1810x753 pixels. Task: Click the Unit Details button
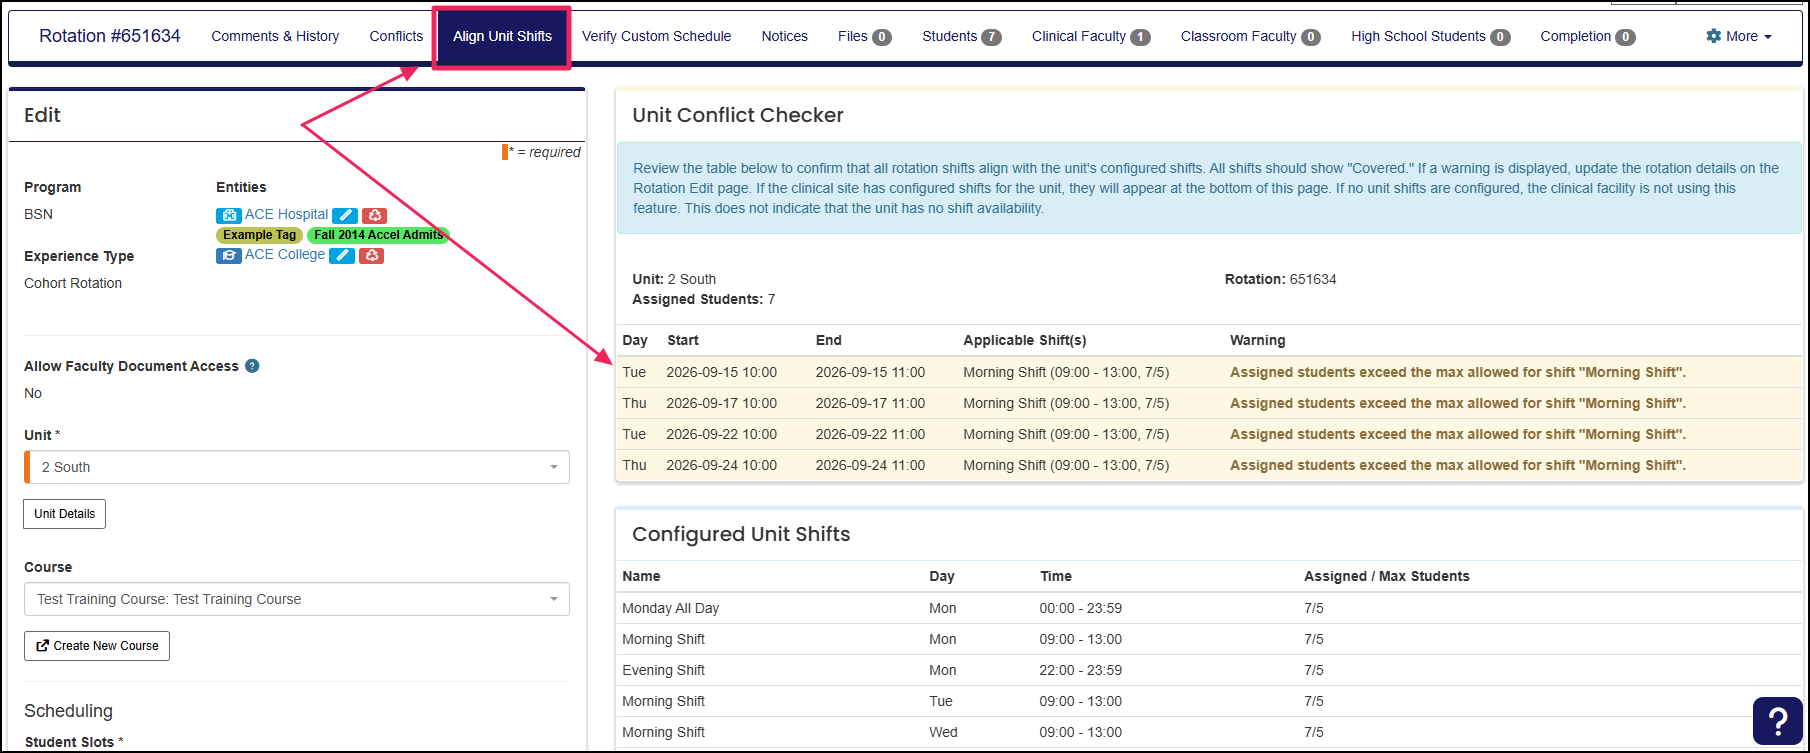coord(65,514)
